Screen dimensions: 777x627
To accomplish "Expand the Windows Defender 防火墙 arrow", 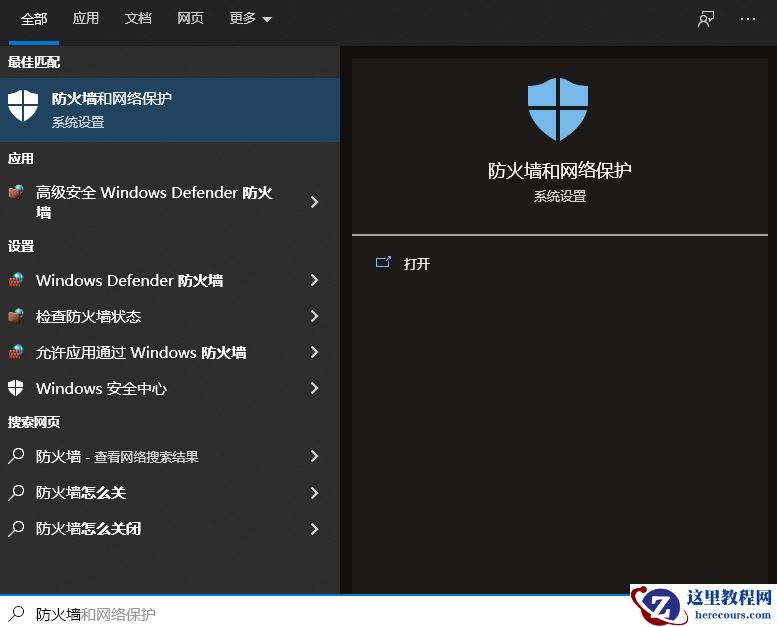I will click(x=314, y=280).
